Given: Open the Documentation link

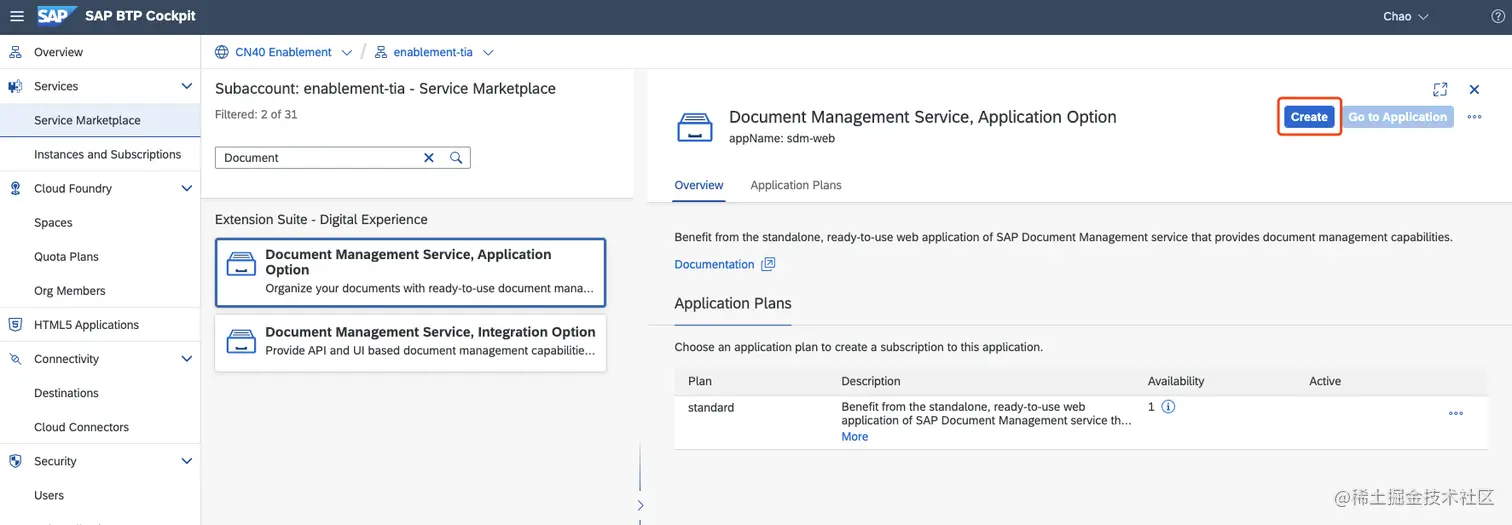Looking at the screenshot, I should tap(714, 265).
